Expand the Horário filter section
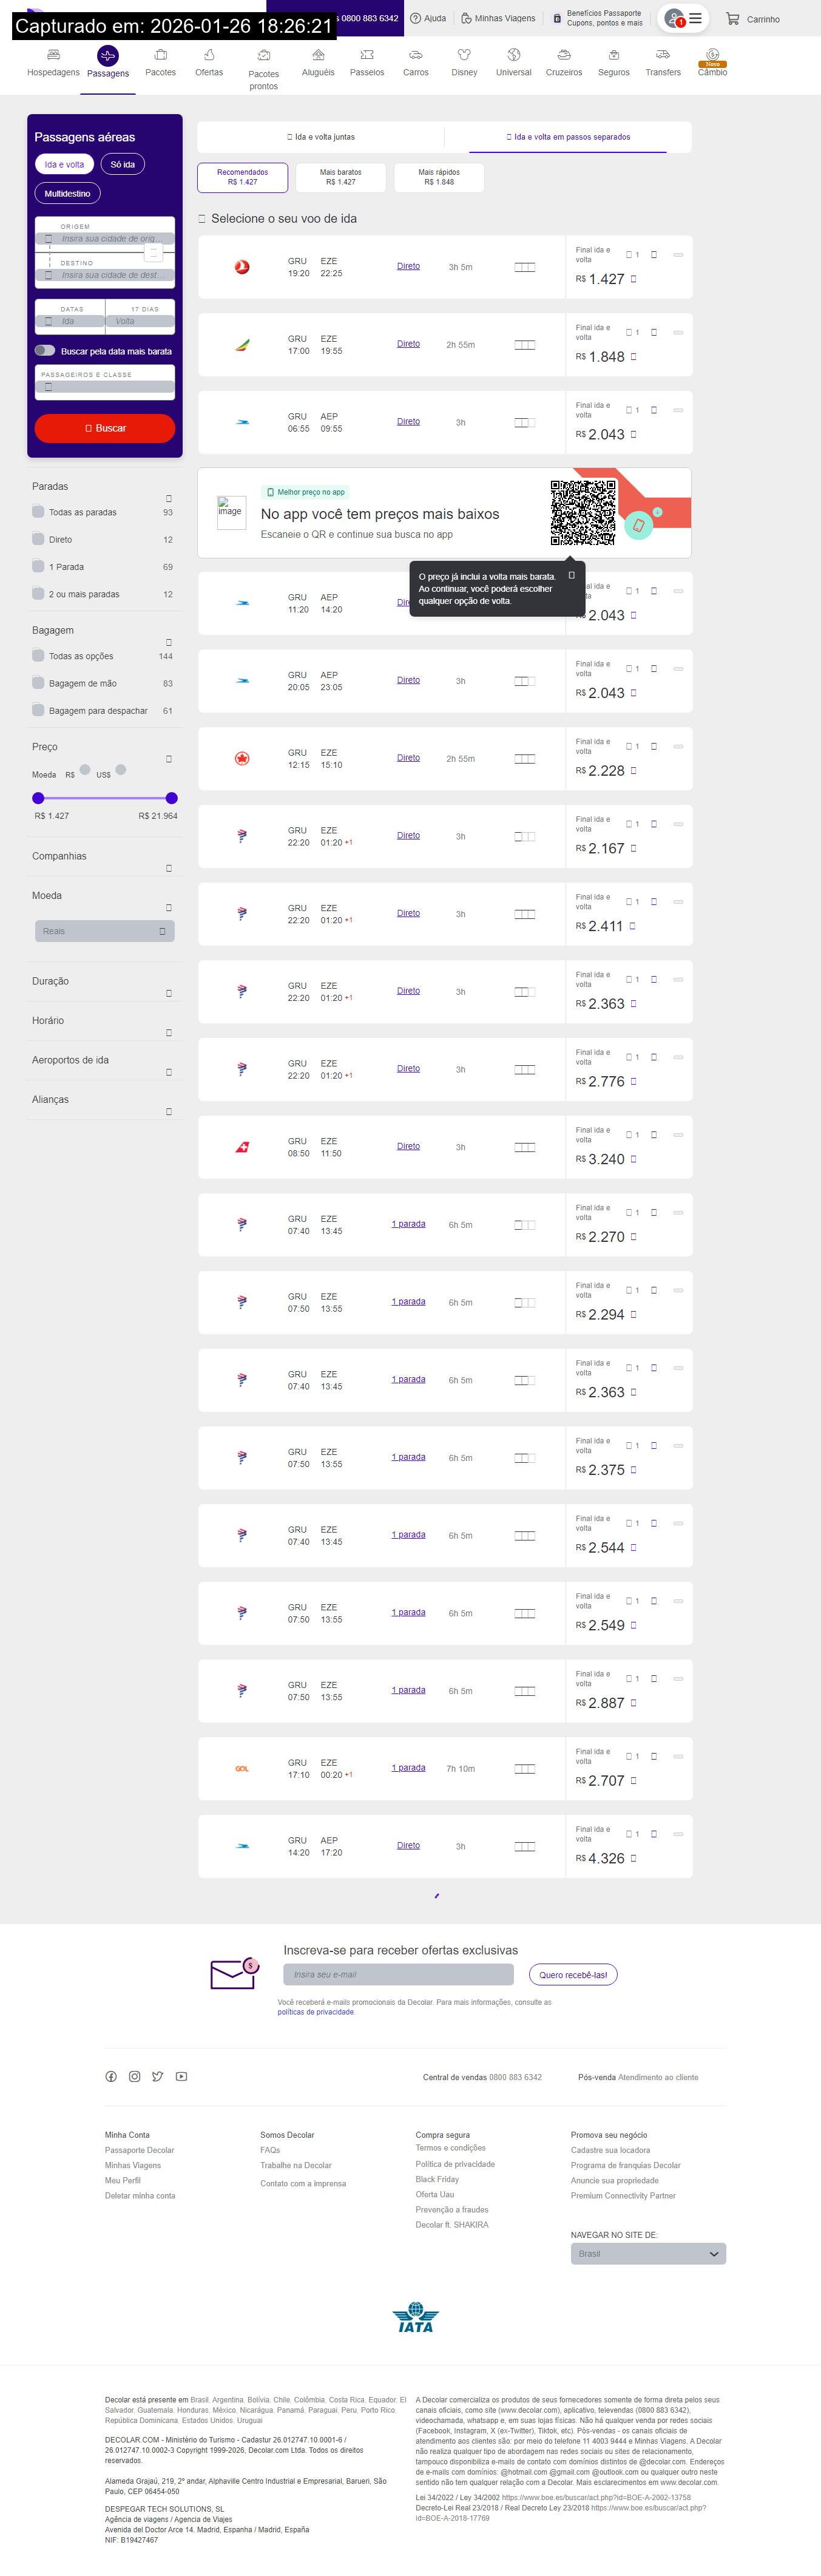The image size is (821, 2576). point(168,1032)
